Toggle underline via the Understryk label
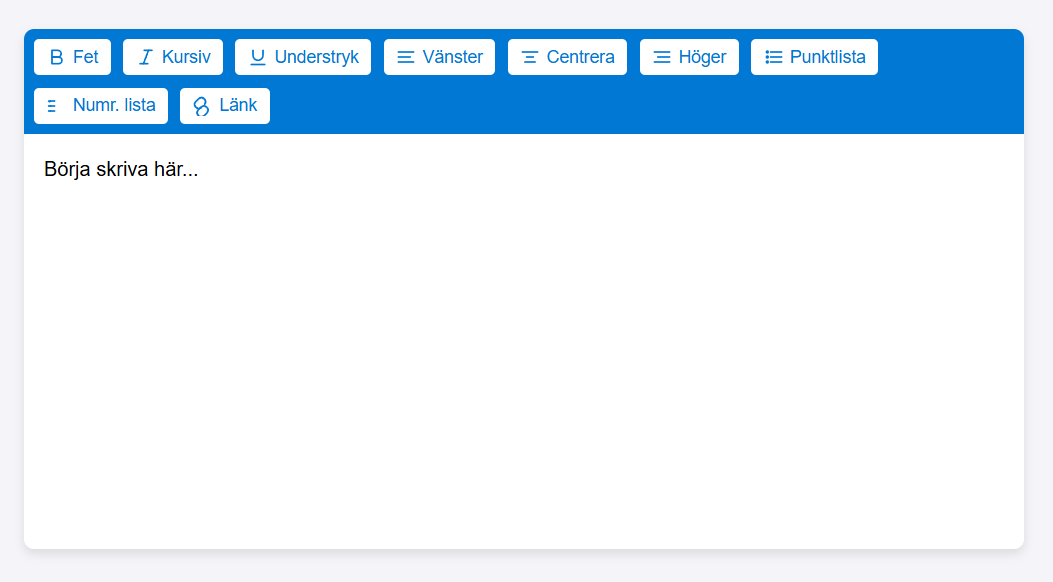 (316, 57)
